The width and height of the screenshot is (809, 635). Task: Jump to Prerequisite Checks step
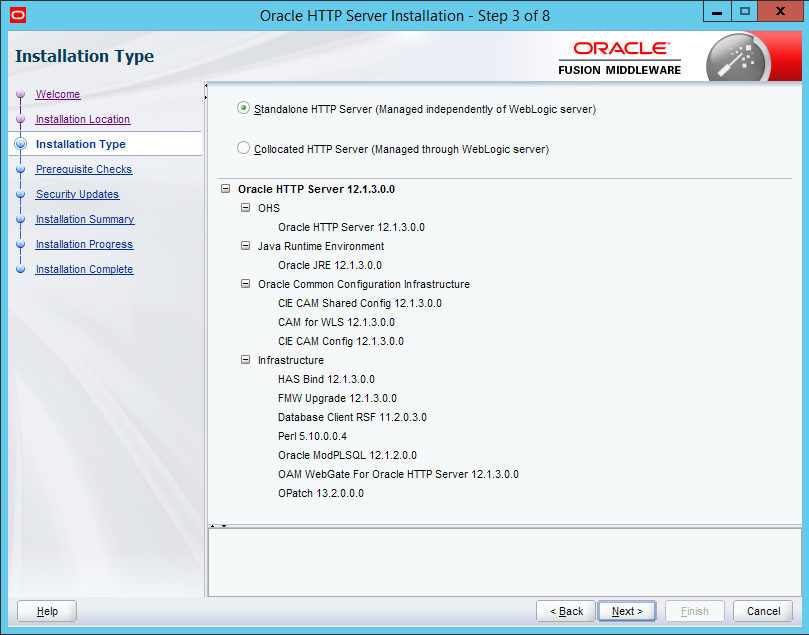click(84, 169)
